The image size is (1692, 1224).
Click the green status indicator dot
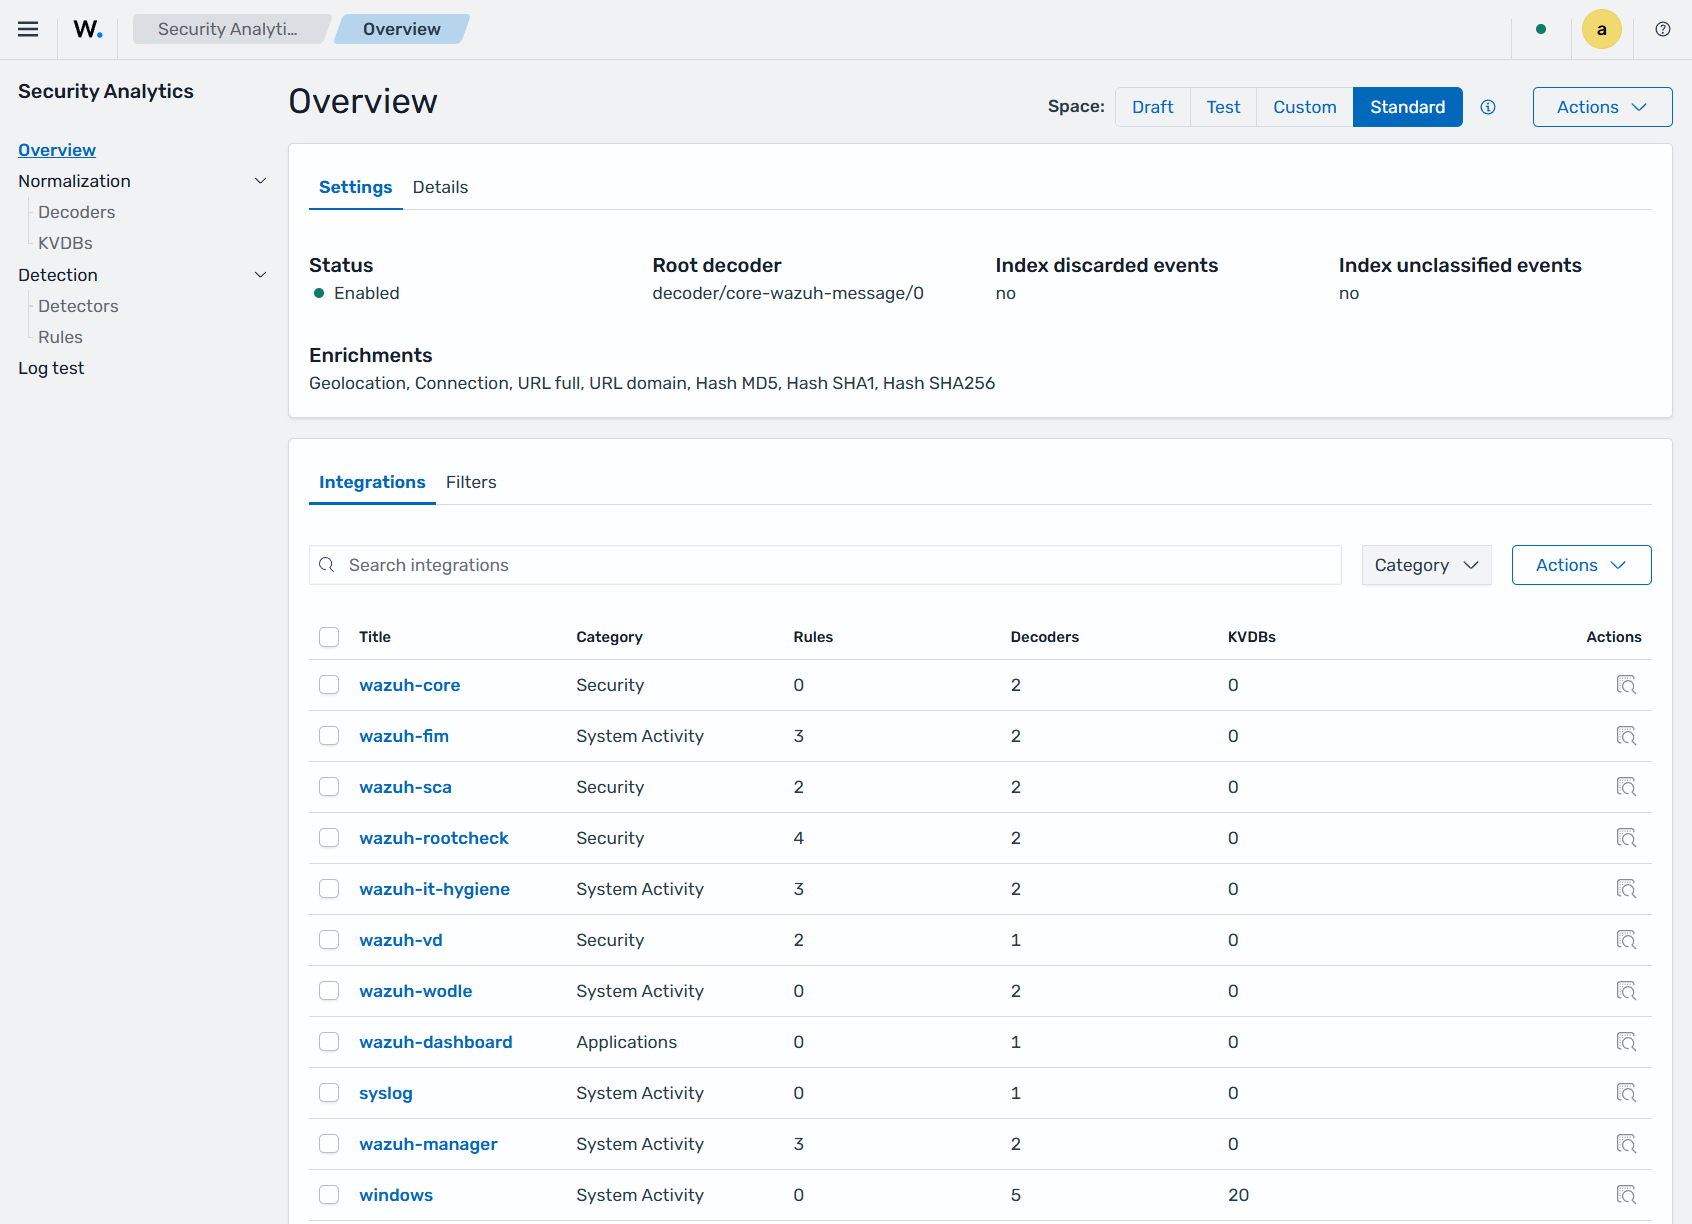click(x=1541, y=29)
